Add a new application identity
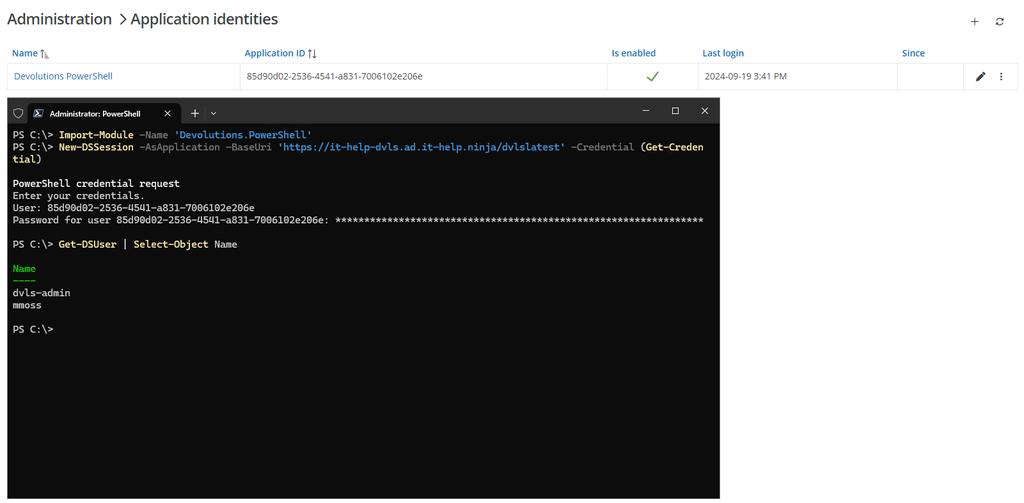The width and height of the screenshot is (1024, 503). pos(975,21)
